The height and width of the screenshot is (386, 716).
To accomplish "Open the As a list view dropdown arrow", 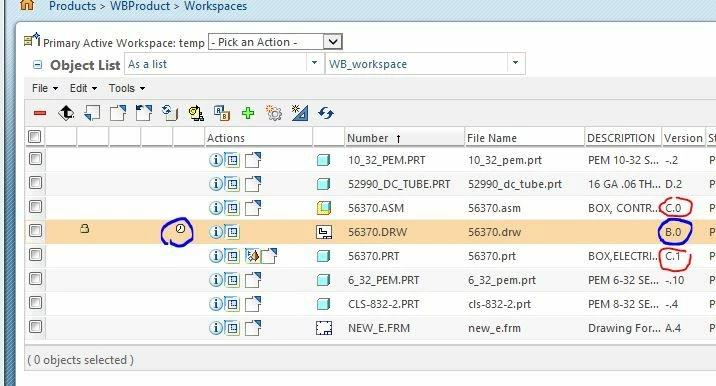I will pos(315,63).
